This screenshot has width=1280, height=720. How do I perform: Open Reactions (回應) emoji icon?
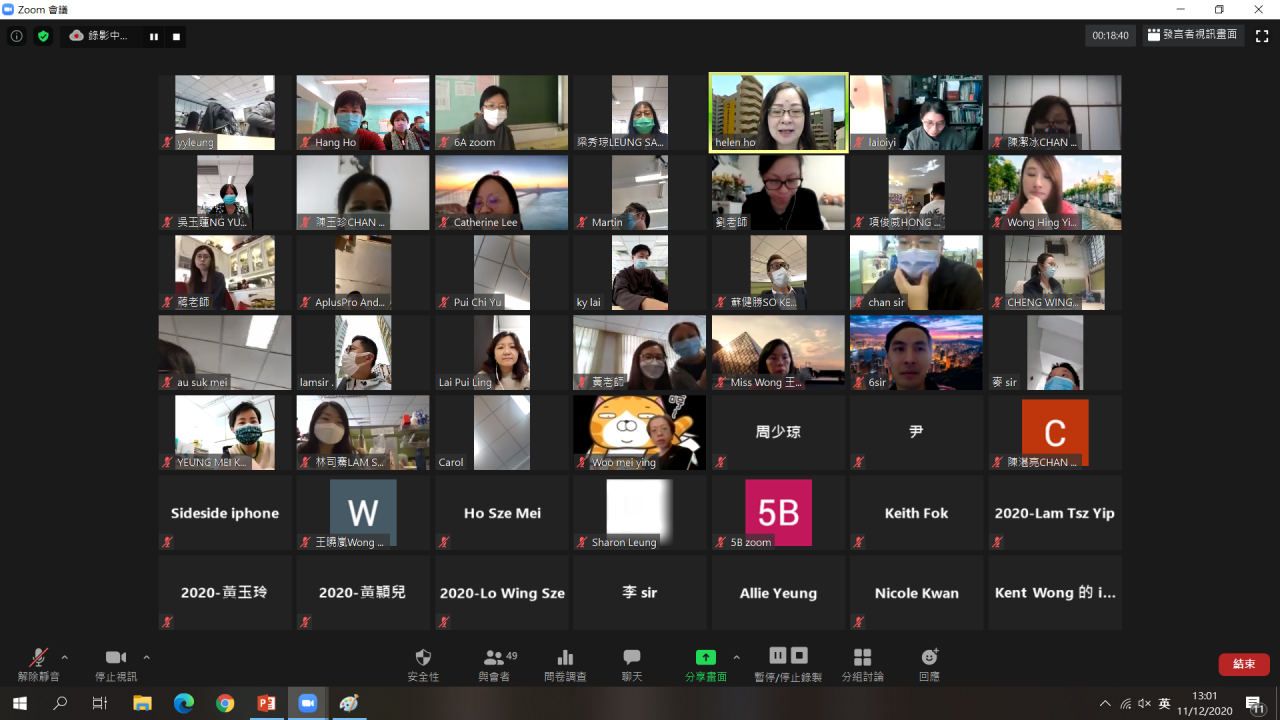pos(929,658)
